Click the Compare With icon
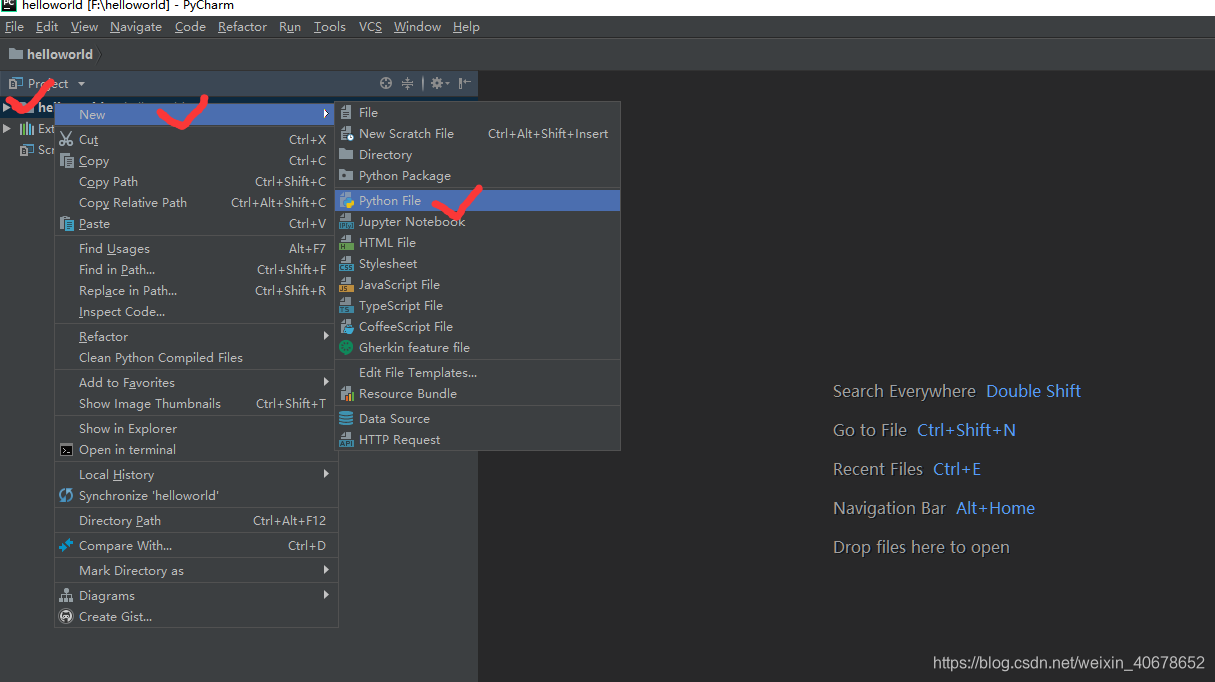Viewport: 1215px width, 682px height. click(66, 546)
